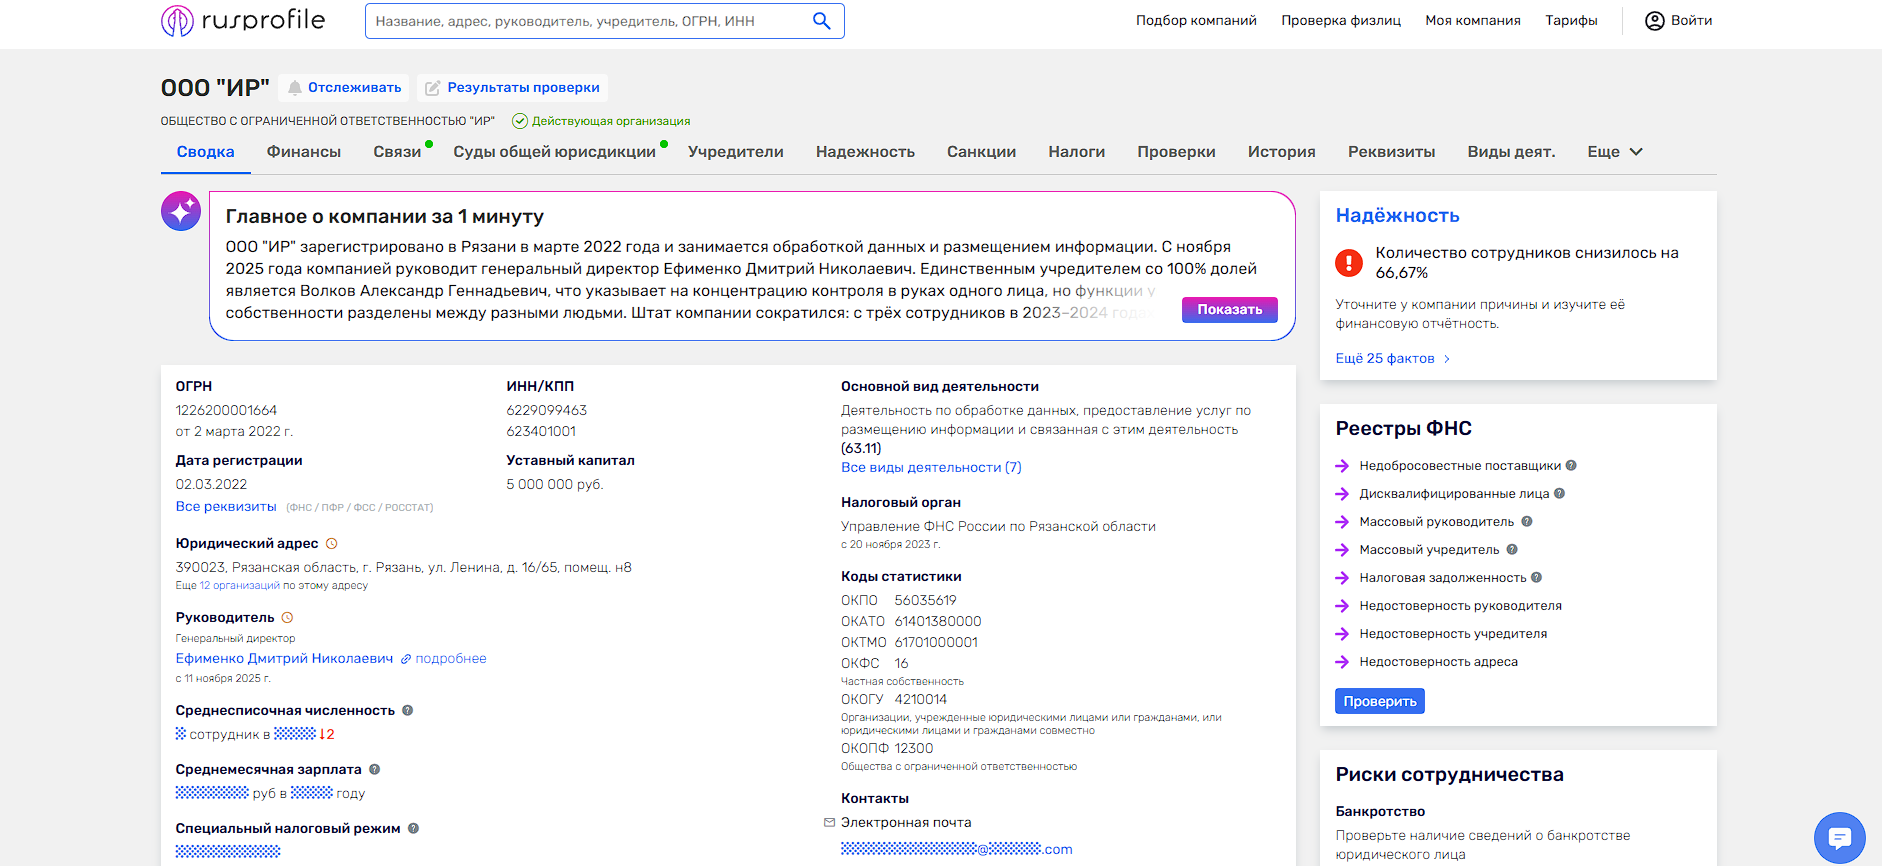Click the clock icon beside Юридический адрес

(332, 544)
